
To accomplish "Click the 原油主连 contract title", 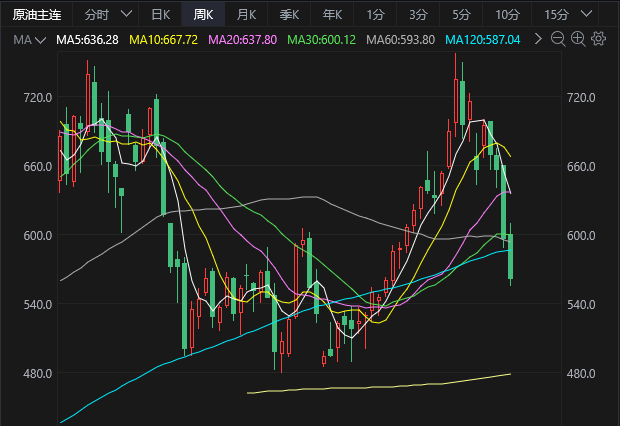I will pos(36,15).
